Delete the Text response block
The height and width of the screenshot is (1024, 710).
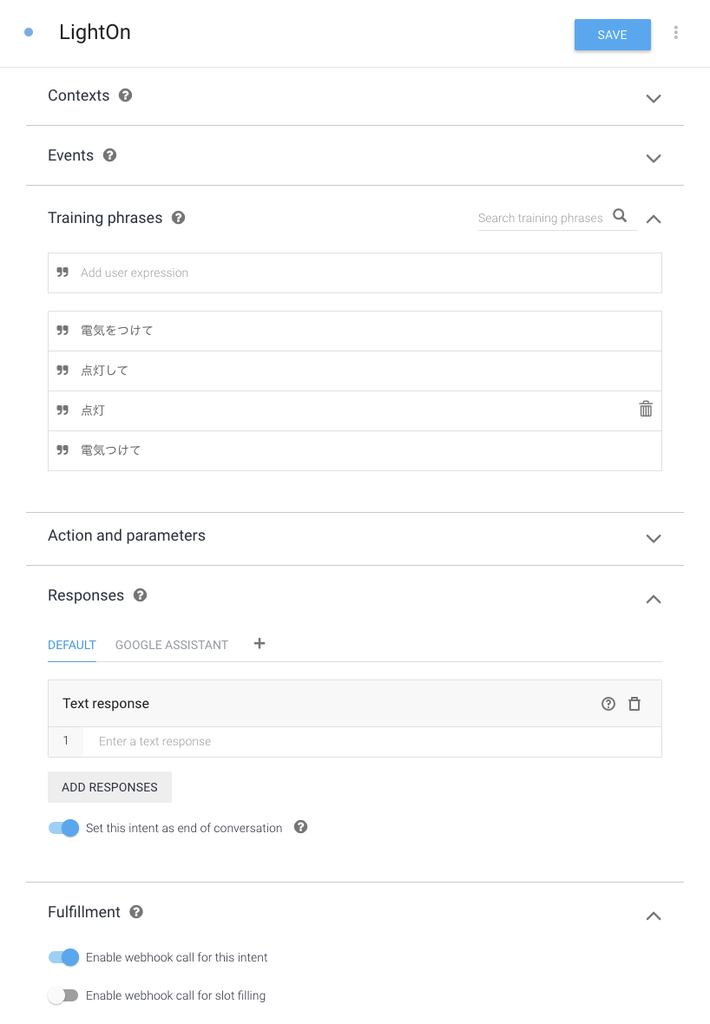634,704
